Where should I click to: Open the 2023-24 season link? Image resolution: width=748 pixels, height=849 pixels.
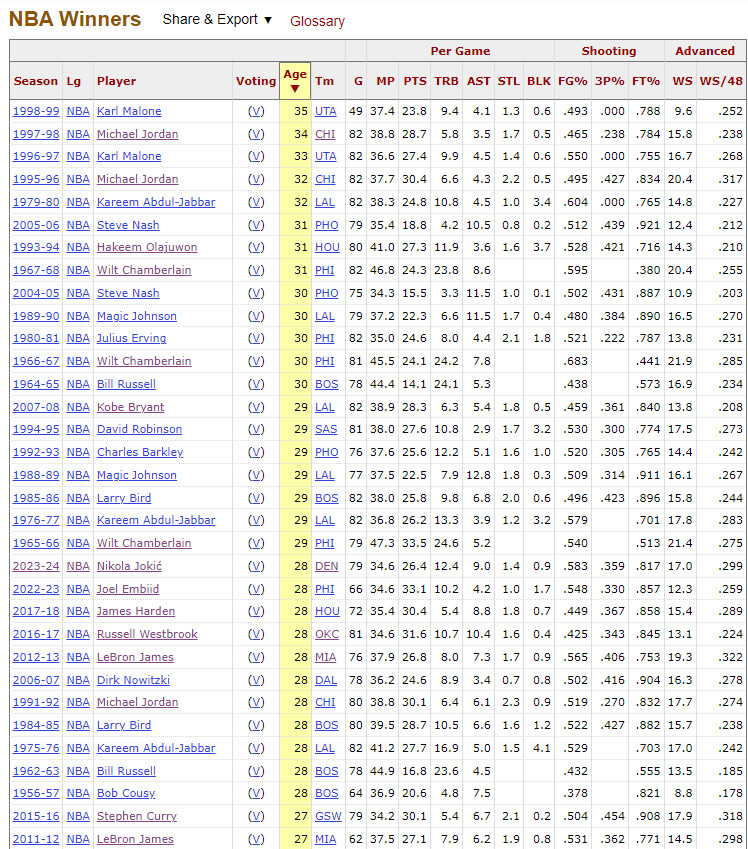36,566
